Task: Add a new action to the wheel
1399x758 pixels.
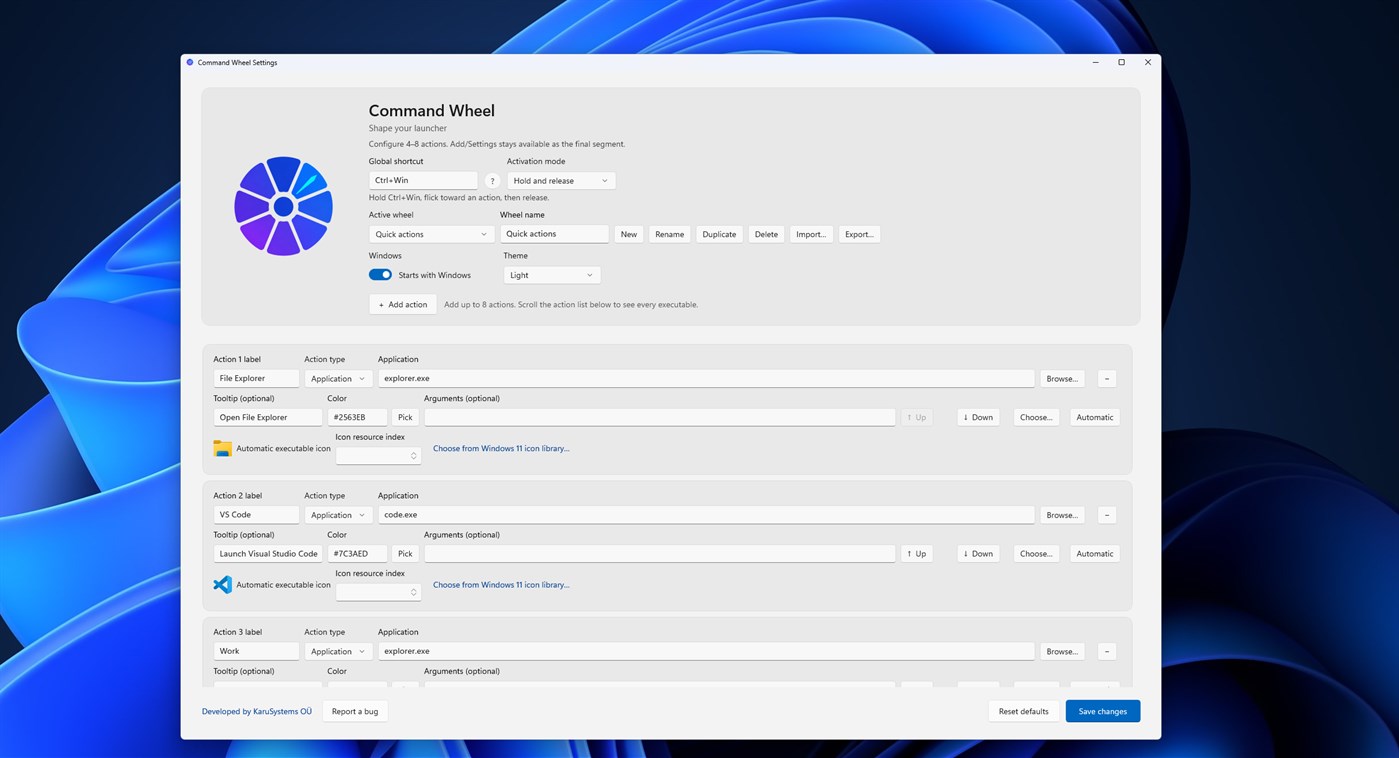Action: click(x=403, y=304)
